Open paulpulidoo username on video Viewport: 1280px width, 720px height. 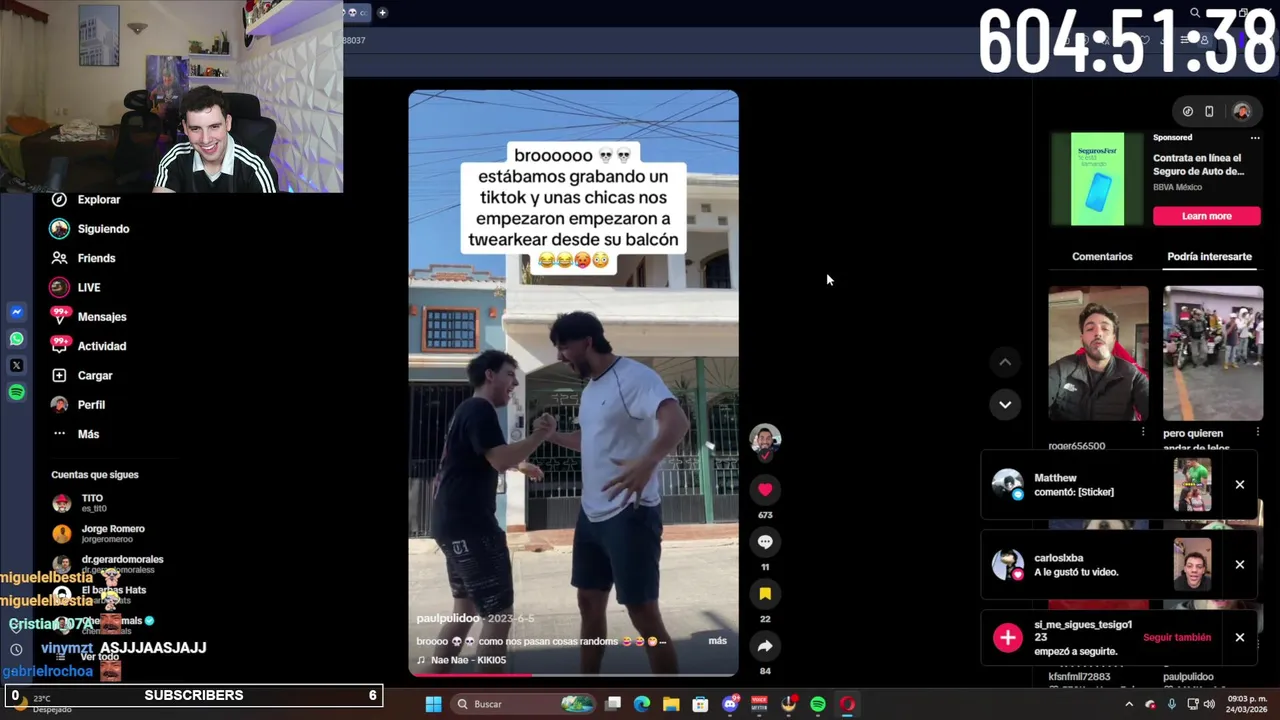coord(448,619)
